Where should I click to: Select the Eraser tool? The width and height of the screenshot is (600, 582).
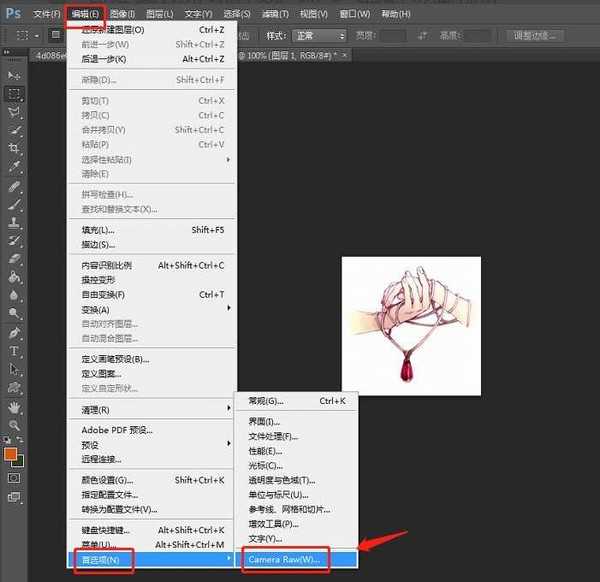coord(15,259)
